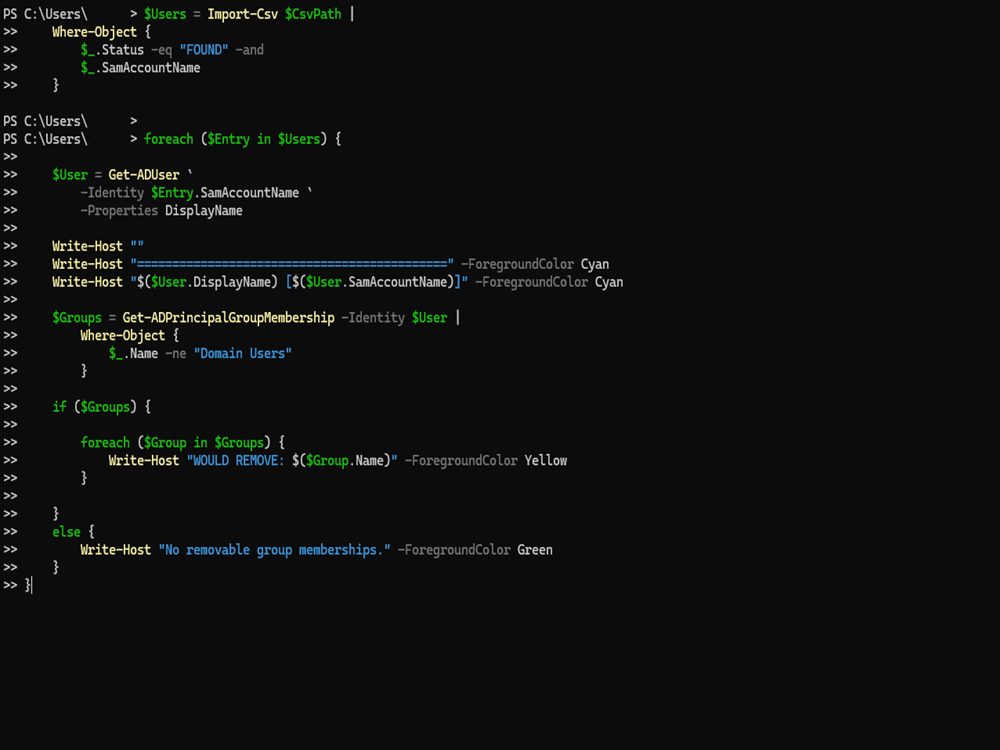Viewport: 1000px width, 750px height.
Task: Click the '$CsvPath' variable text
Action: point(312,14)
